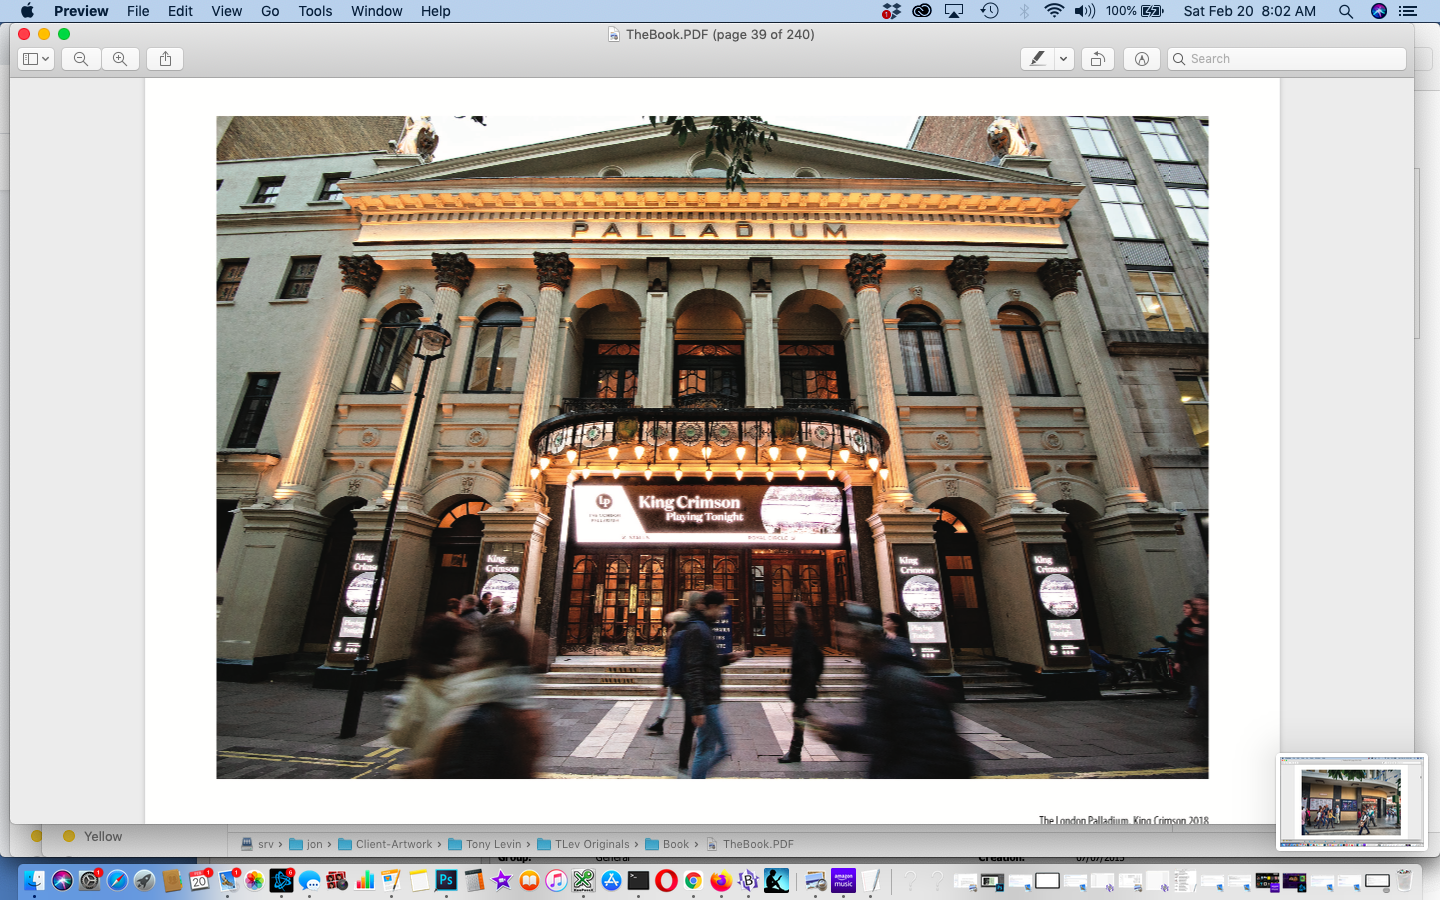
Task: Open the Wi-Fi status menu
Action: tap(1054, 11)
